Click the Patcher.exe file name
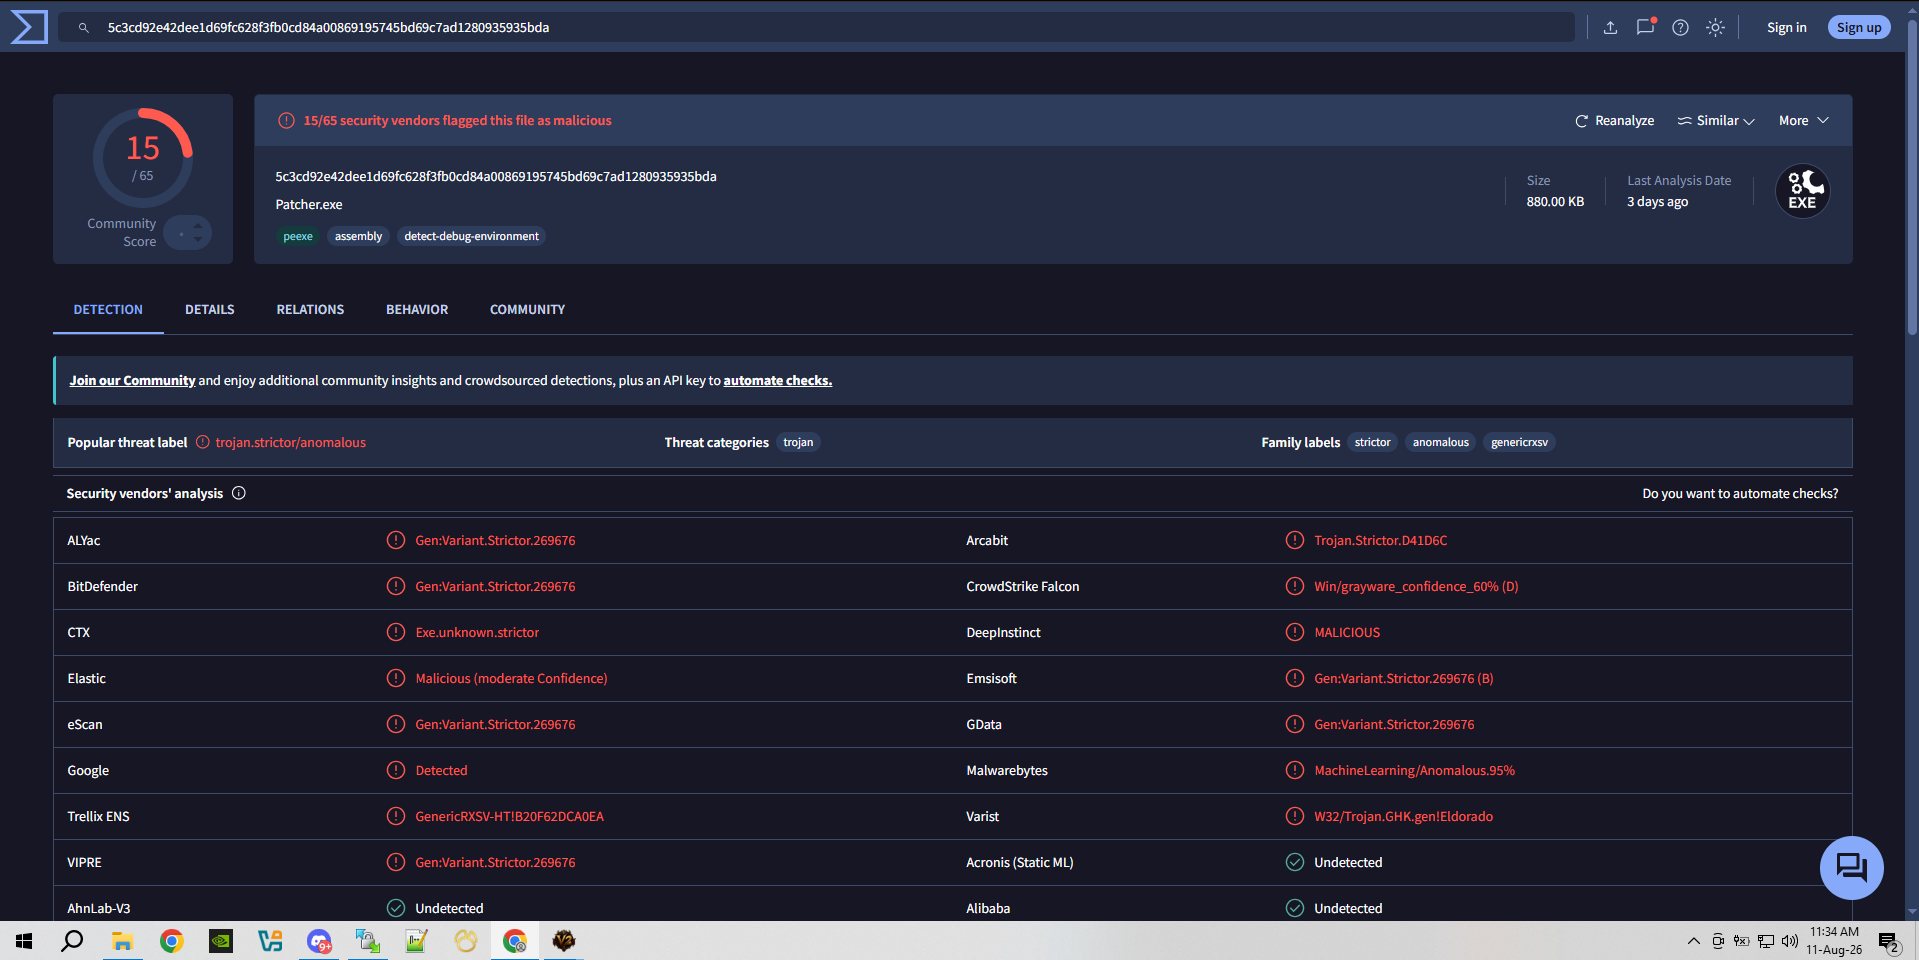The width and height of the screenshot is (1919, 960). pyautogui.click(x=309, y=205)
